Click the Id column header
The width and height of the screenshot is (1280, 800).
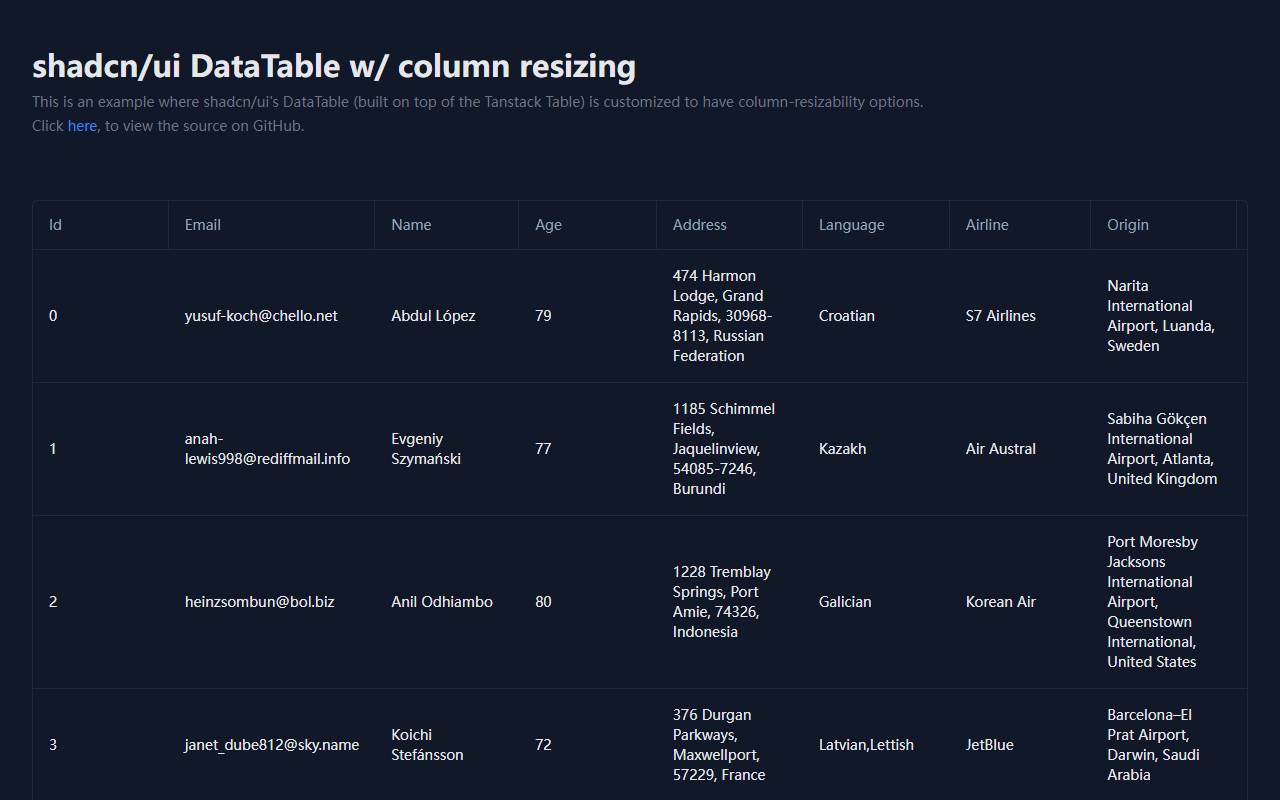click(101, 225)
